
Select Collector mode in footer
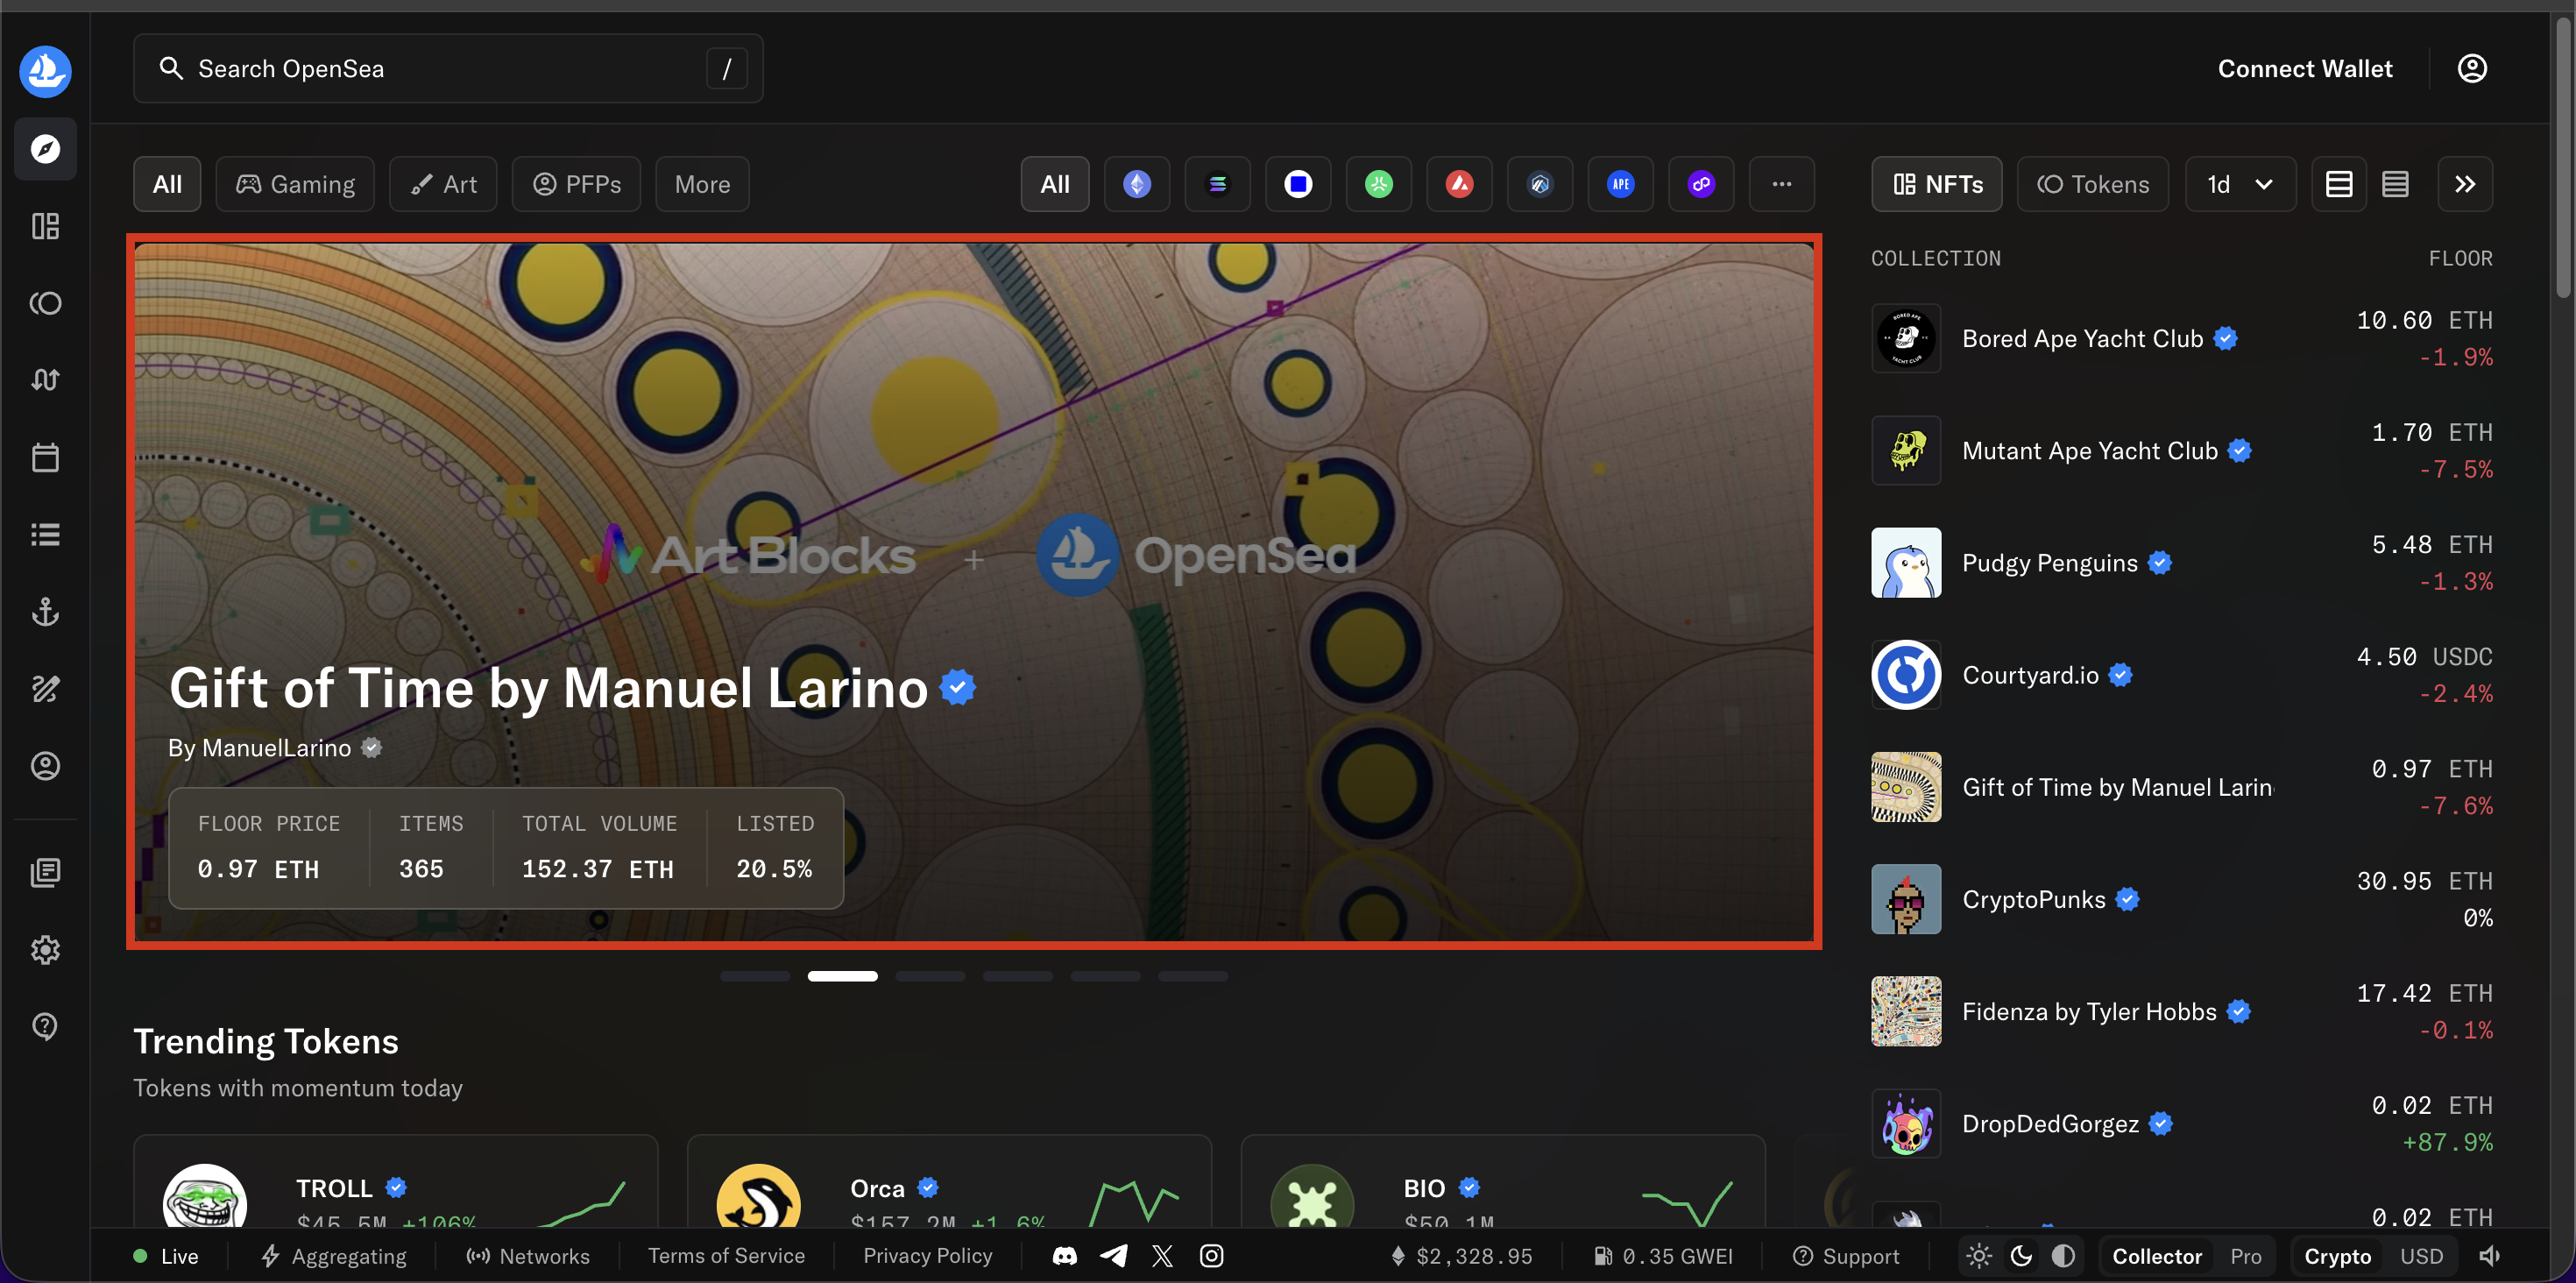[x=2156, y=1256]
